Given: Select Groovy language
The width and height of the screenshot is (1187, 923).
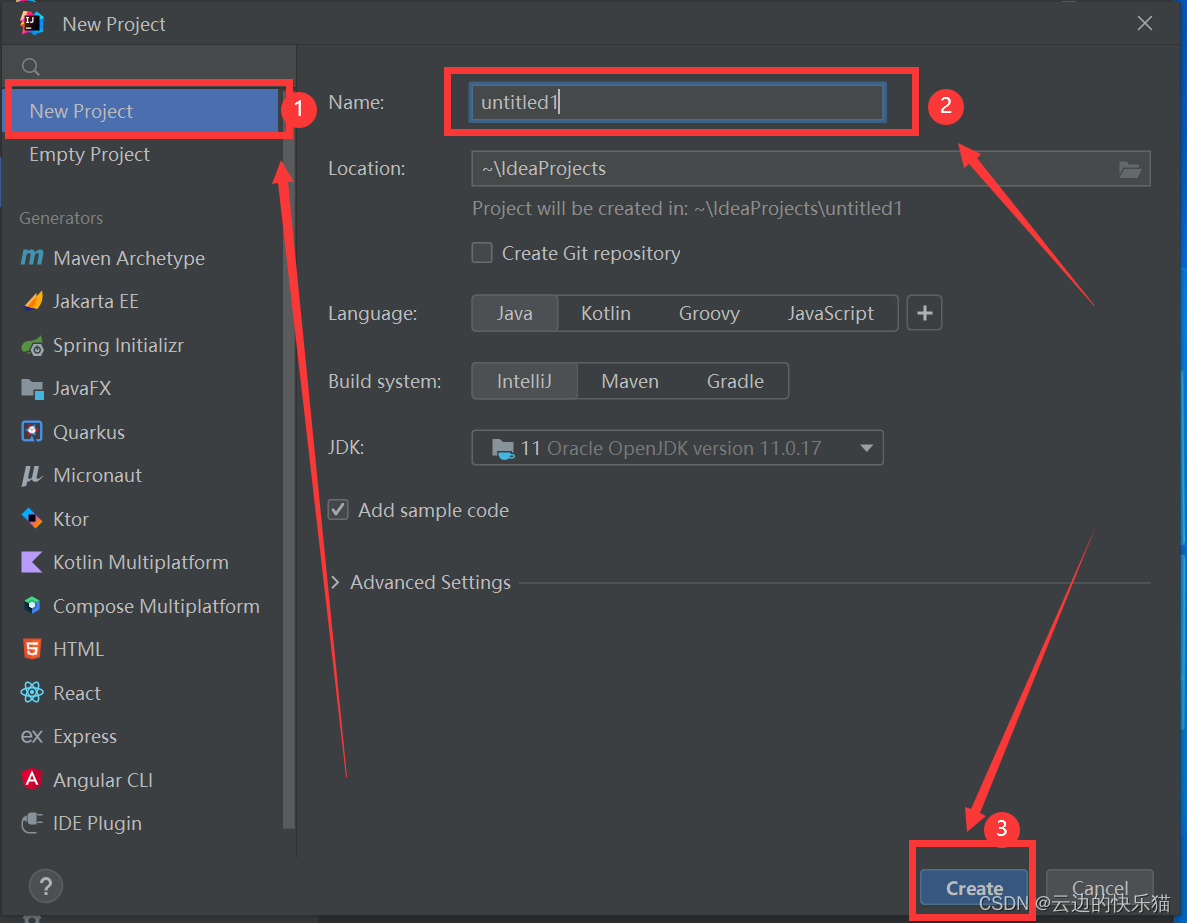Looking at the screenshot, I should (x=709, y=313).
